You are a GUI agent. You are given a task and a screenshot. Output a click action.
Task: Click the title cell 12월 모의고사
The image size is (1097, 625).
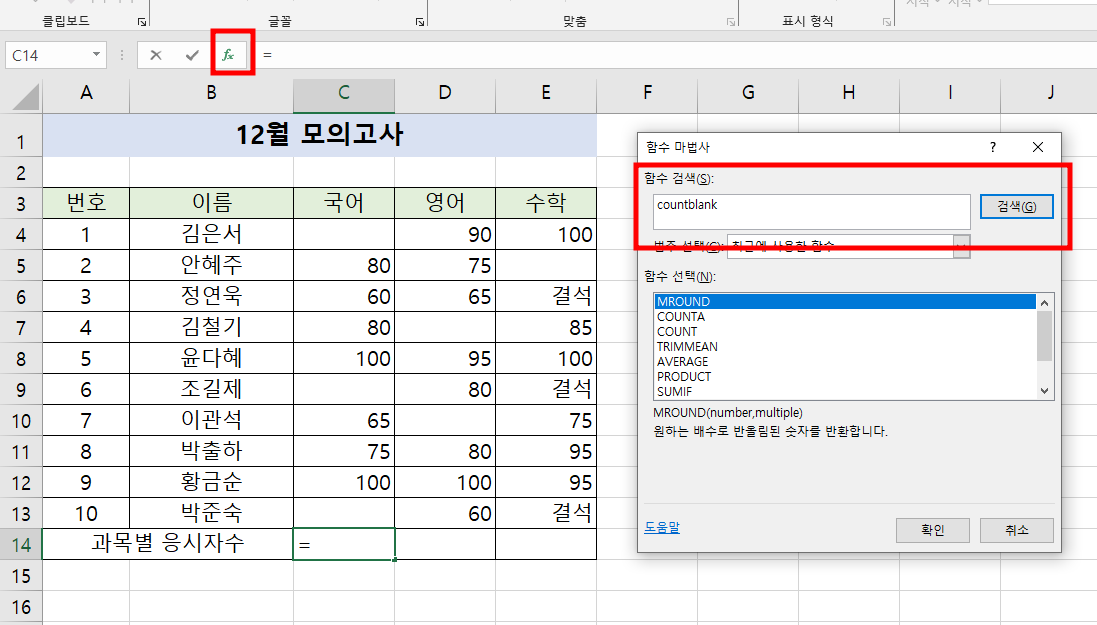coord(320,135)
